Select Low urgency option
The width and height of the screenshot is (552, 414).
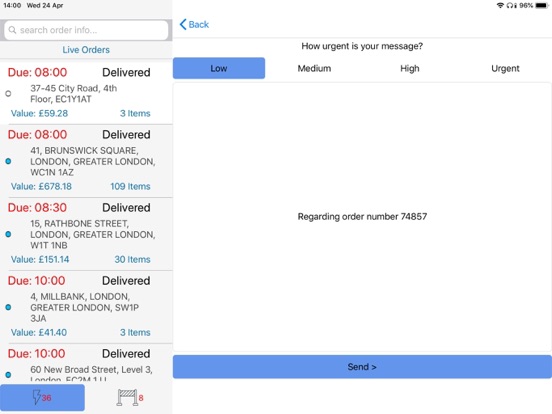(x=219, y=68)
